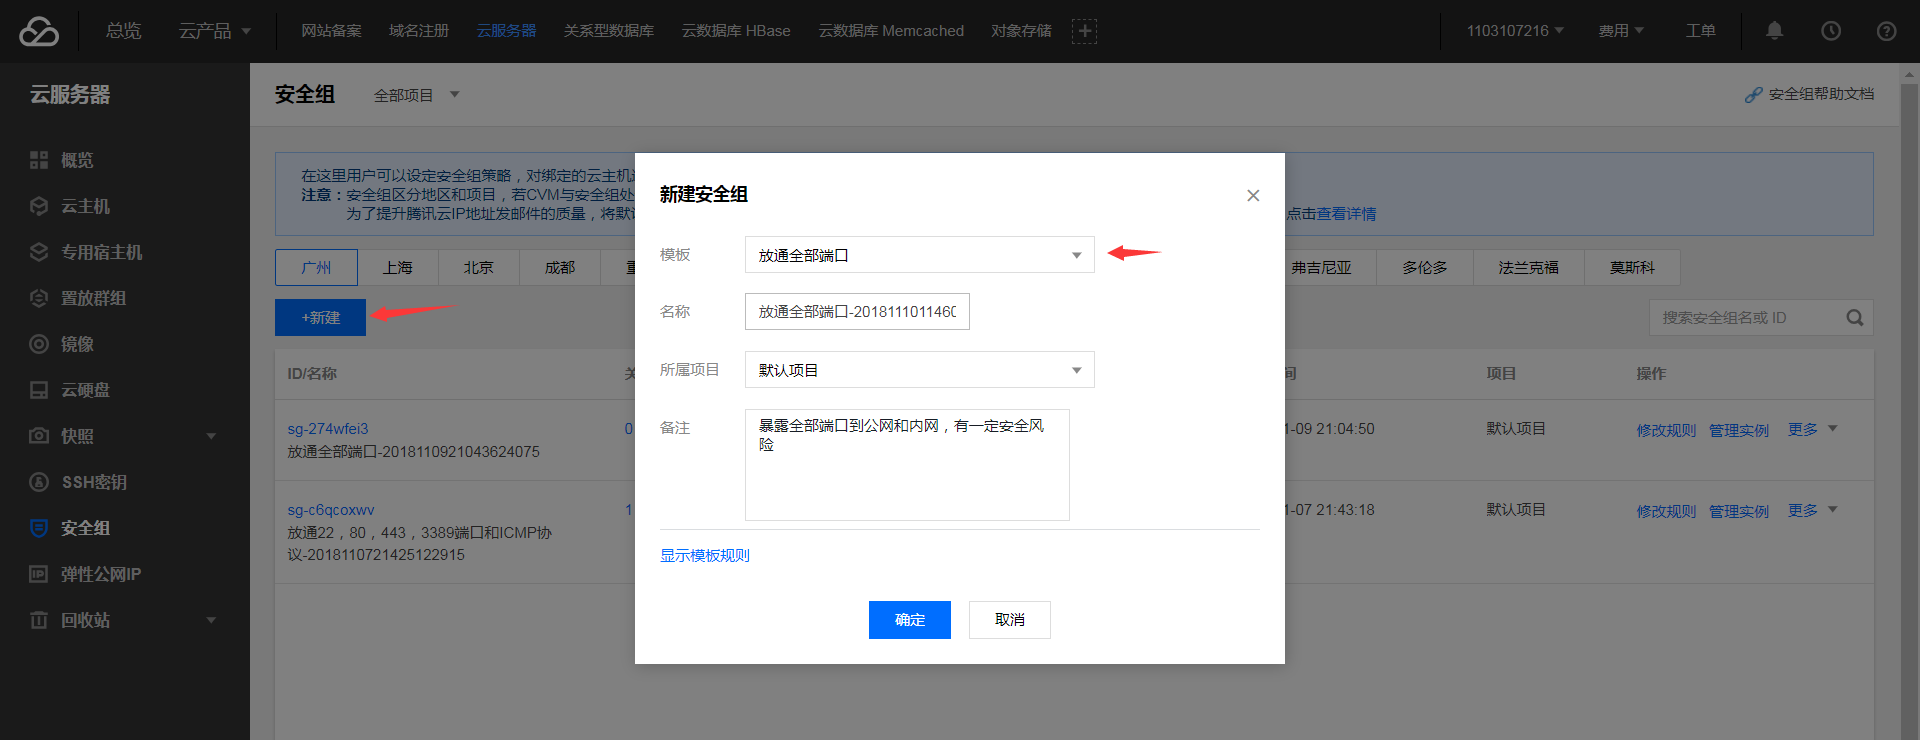1920x740 pixels.
Task: Open the notification bell
Action: click(1774, 31)
